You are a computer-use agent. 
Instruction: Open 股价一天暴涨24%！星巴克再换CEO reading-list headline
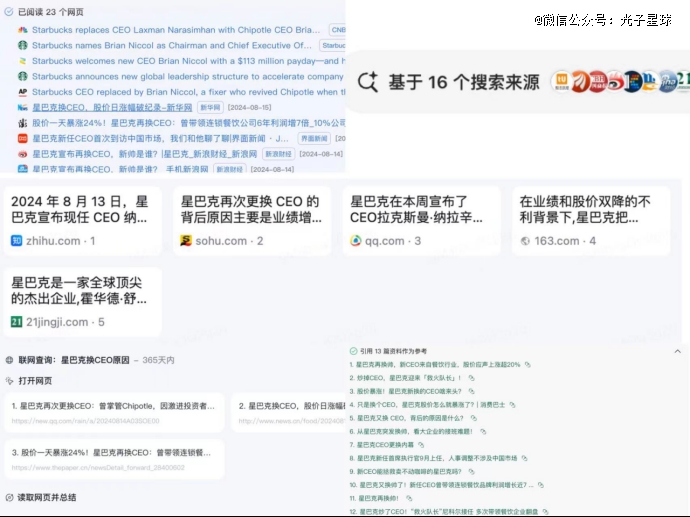188,123
